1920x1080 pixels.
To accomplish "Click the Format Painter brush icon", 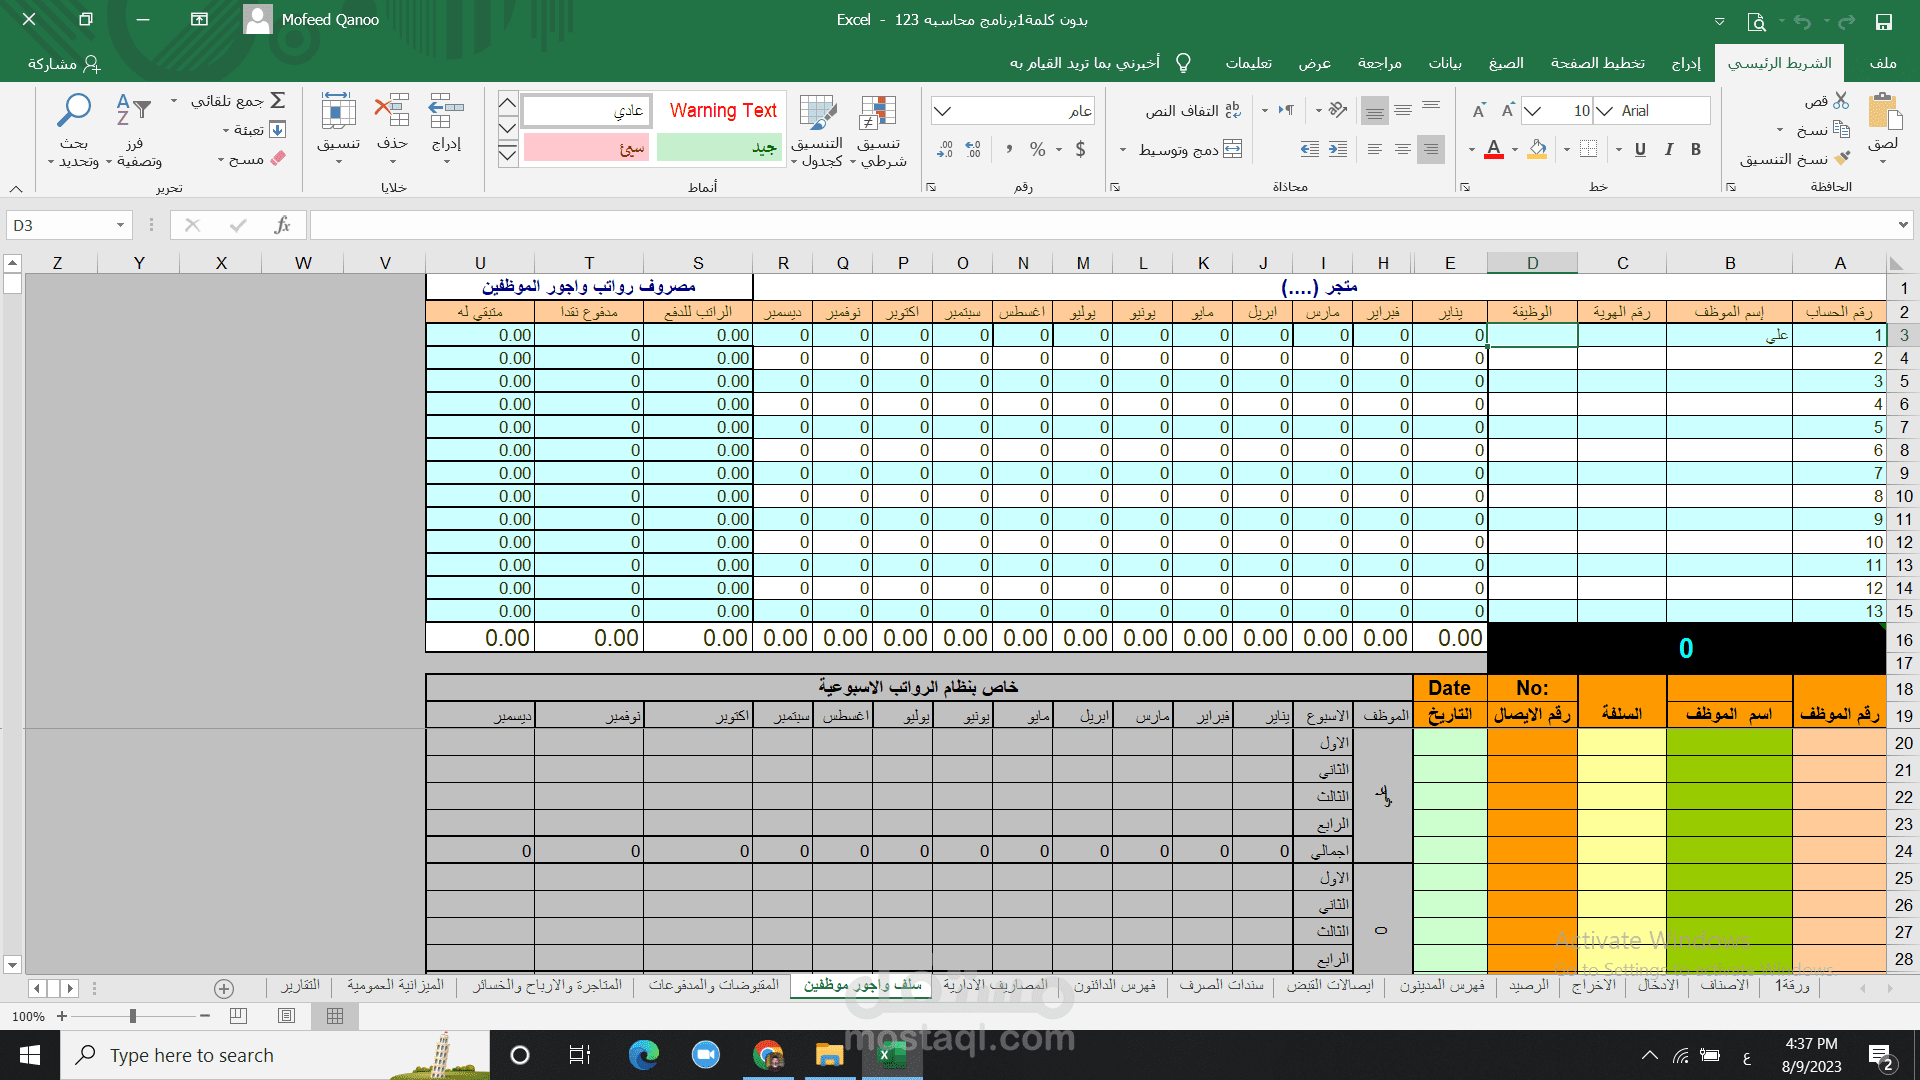I will [1842, 159].
